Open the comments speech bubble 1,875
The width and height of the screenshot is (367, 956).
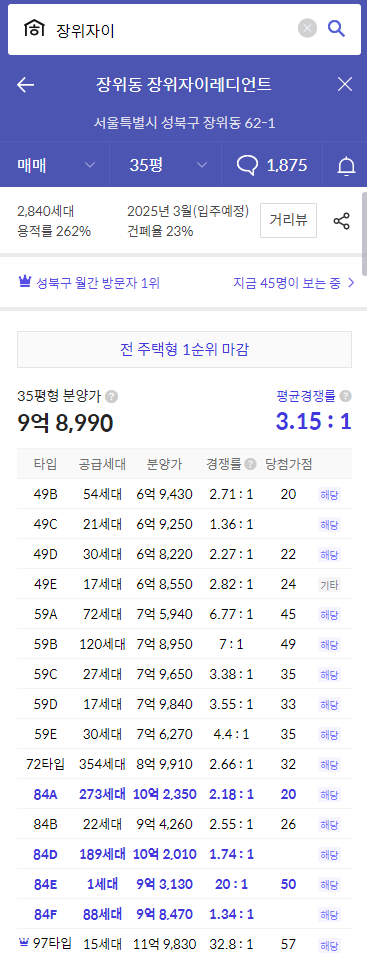pyautogui.click(x=271, y=165)
